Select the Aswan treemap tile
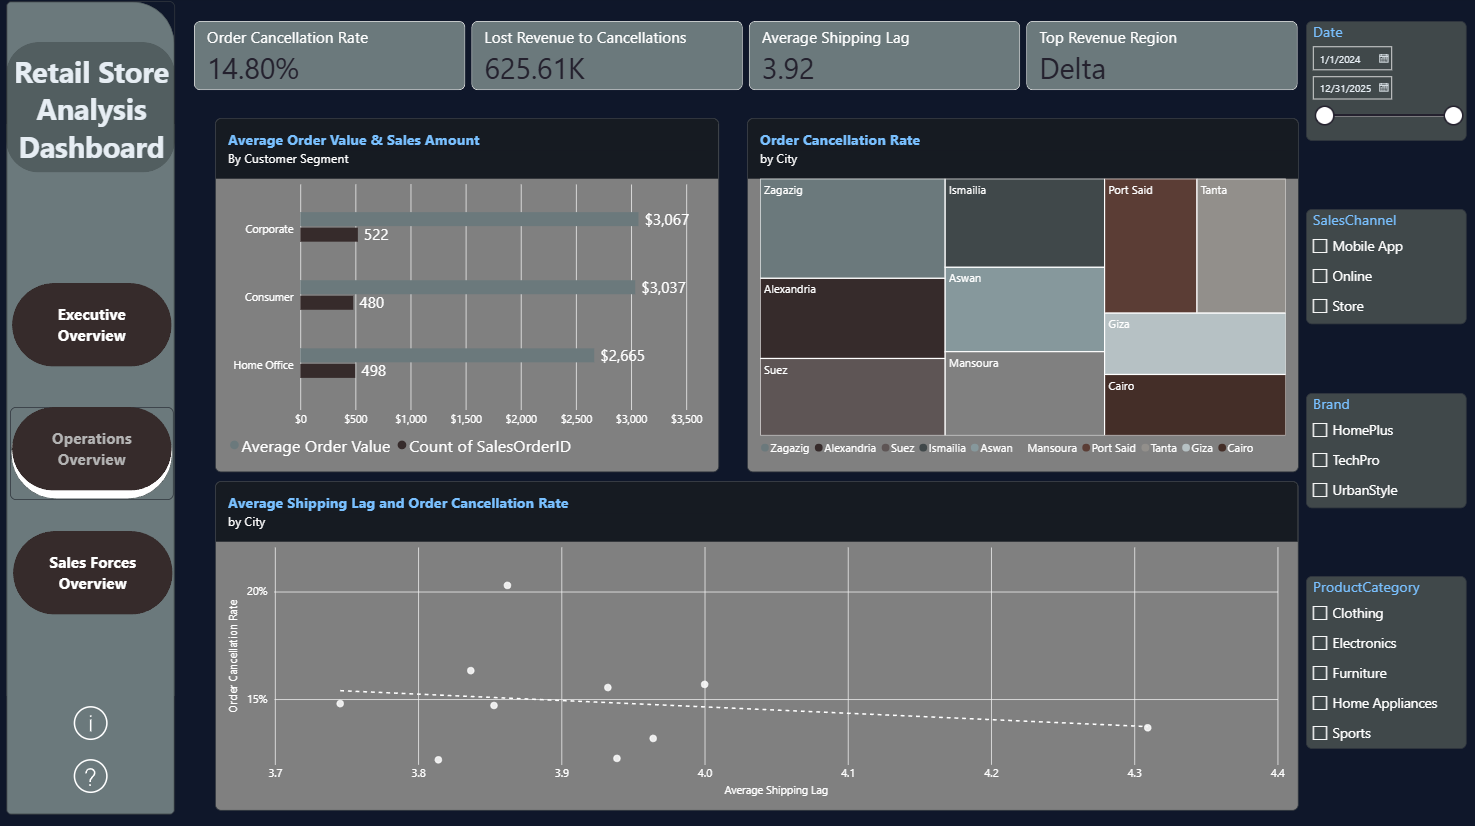 pyautogui.click(x=1025, y=310)
